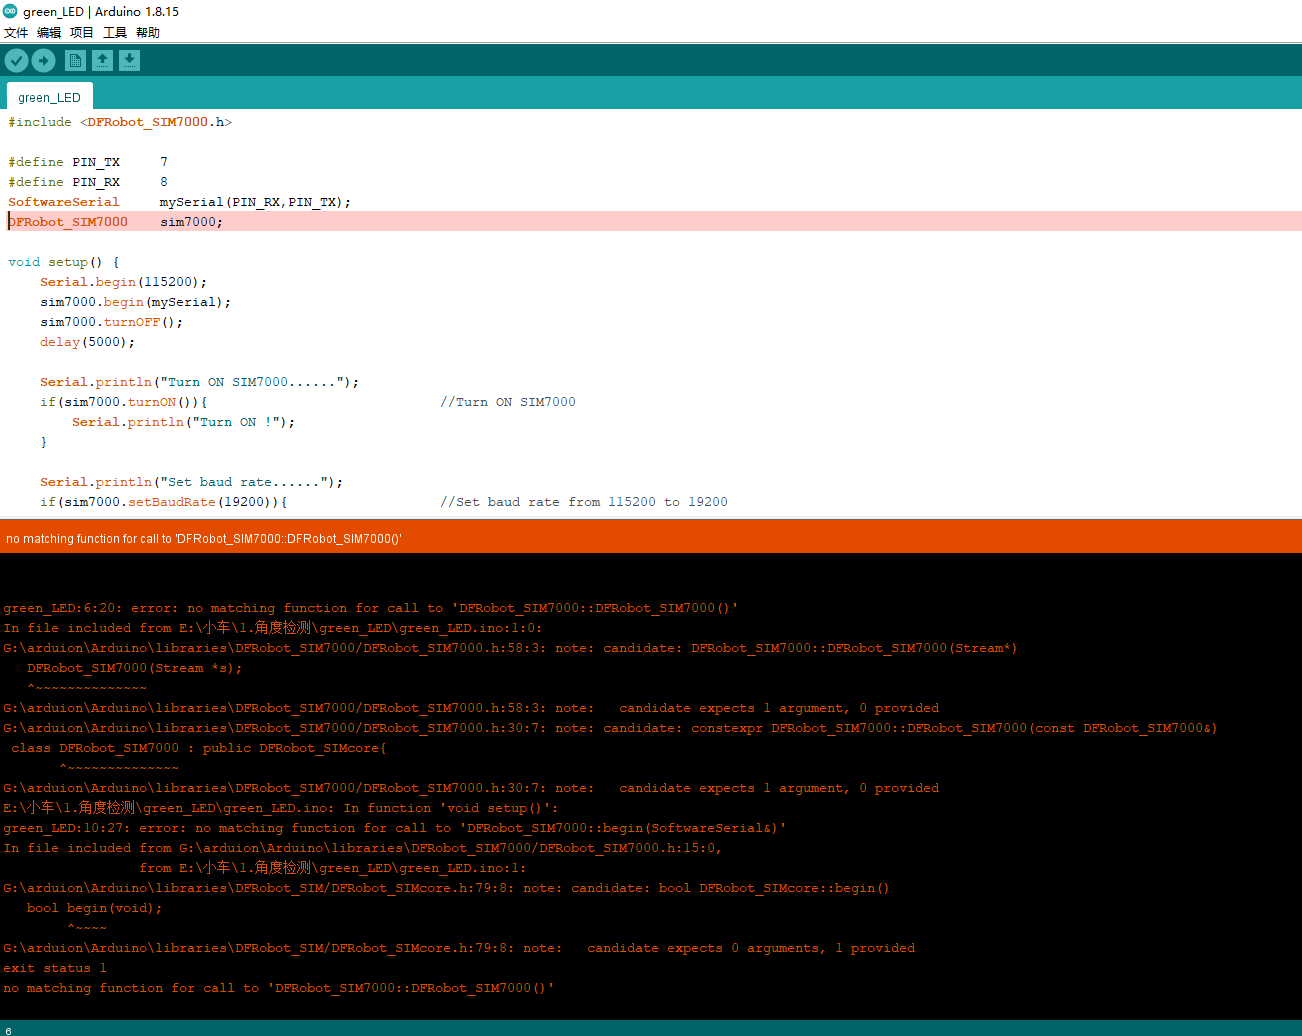Open the 项目 menu

click(82, 33)
